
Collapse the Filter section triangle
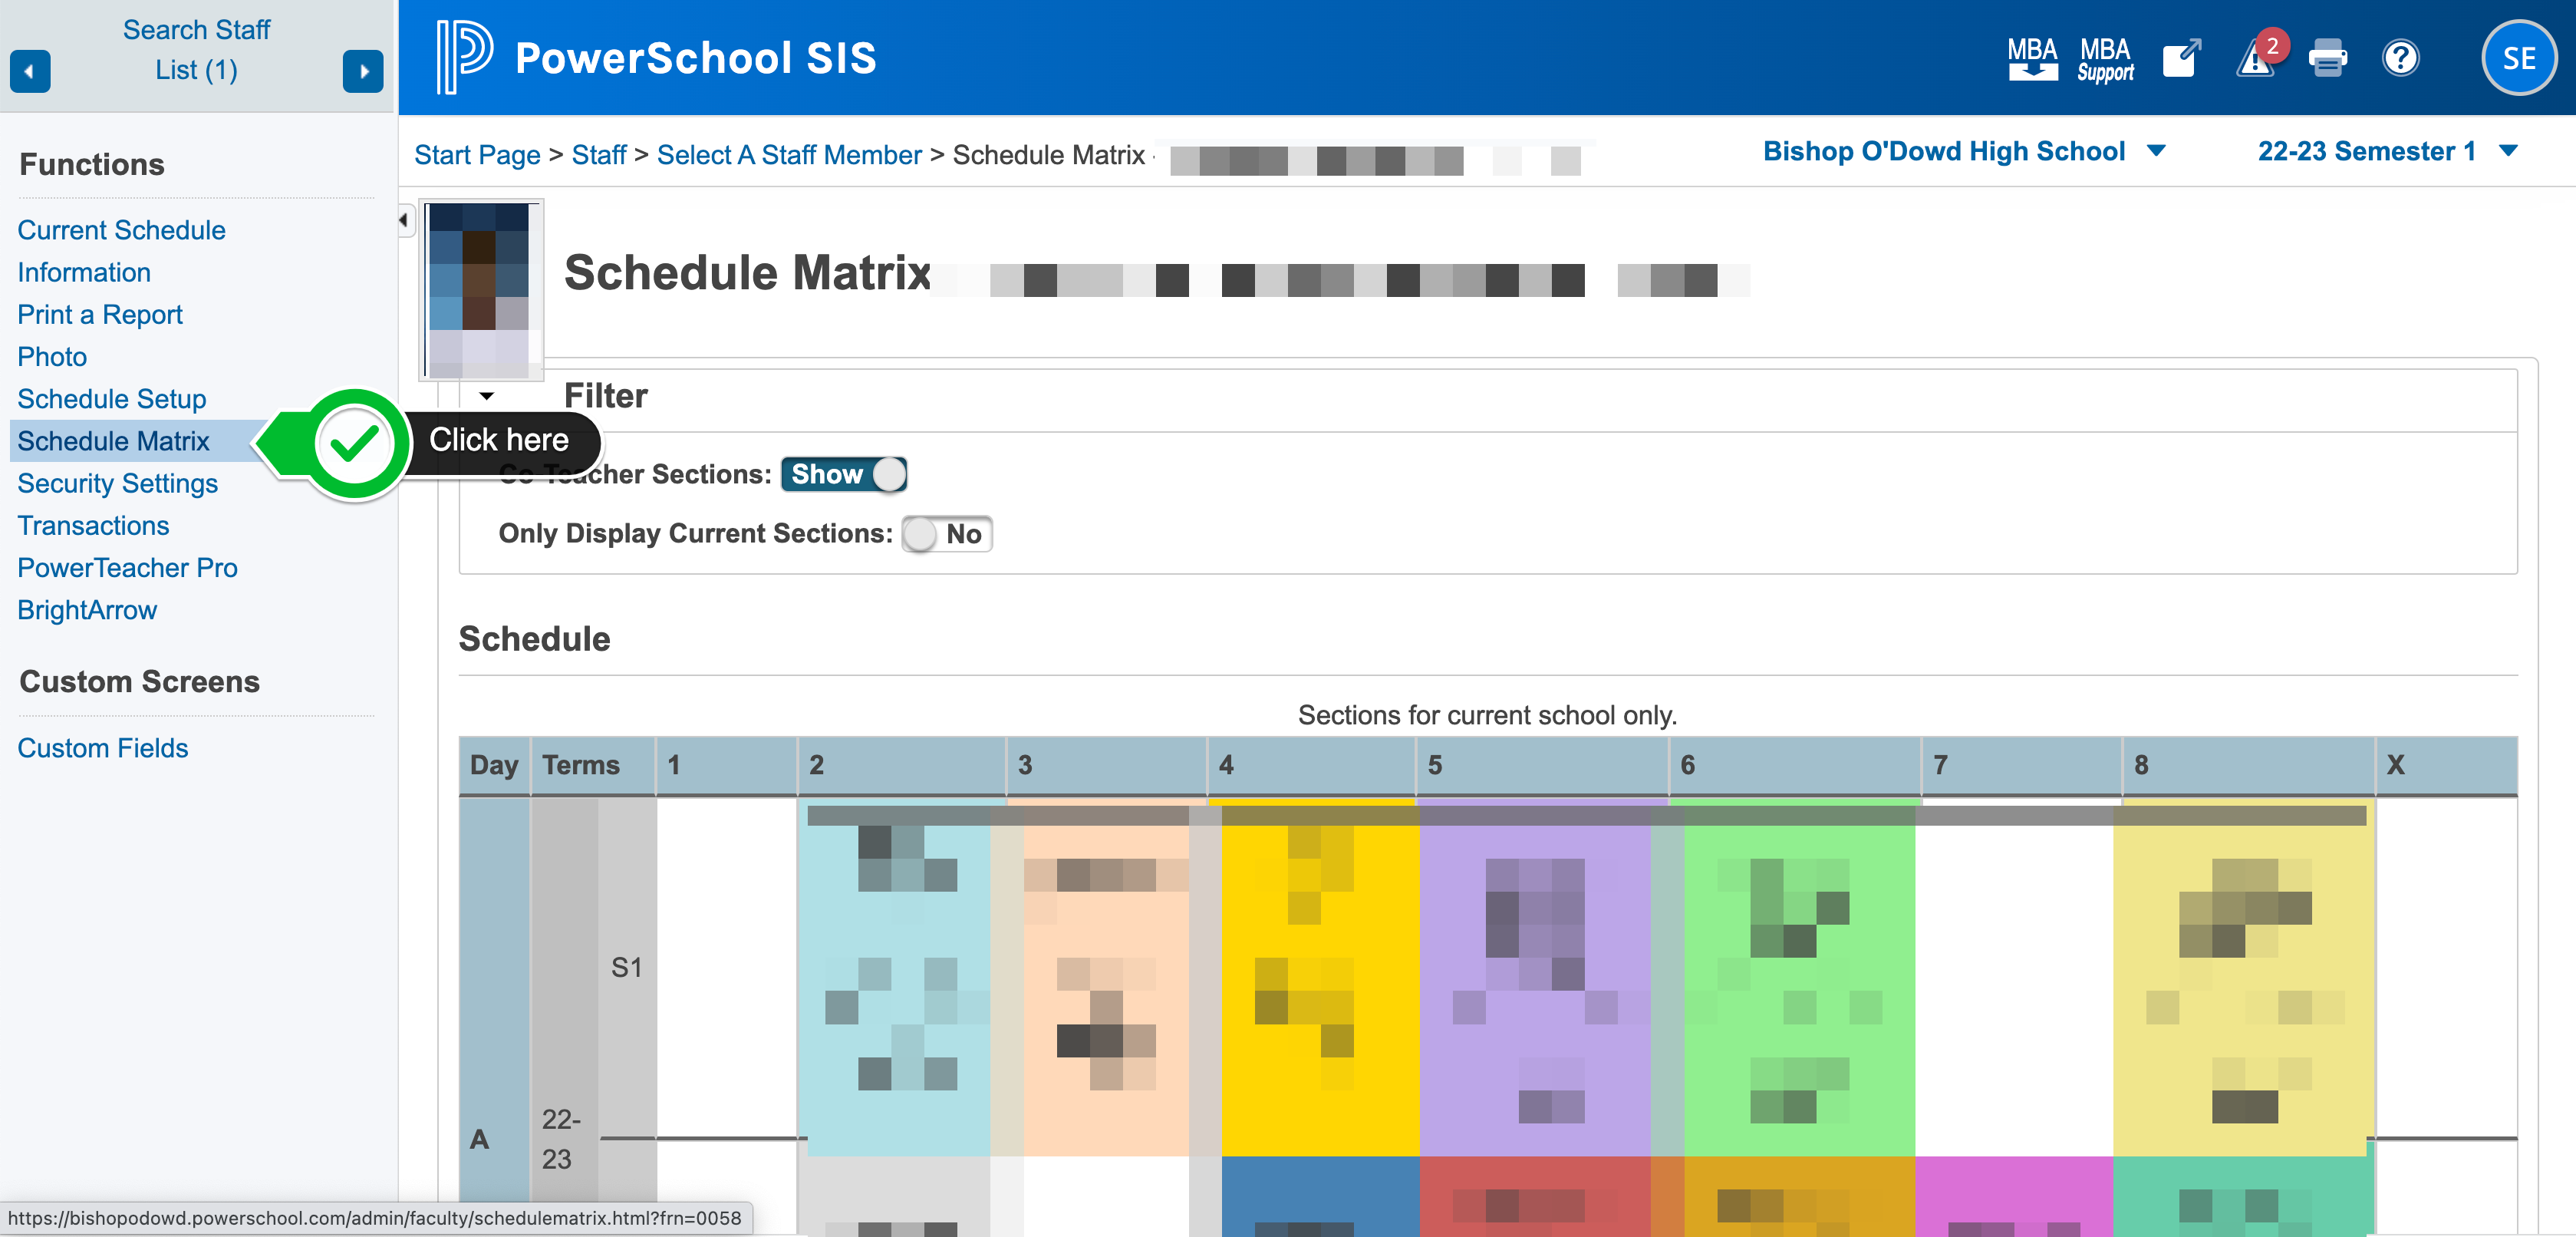pyautogui.click(x=487, y=396)
